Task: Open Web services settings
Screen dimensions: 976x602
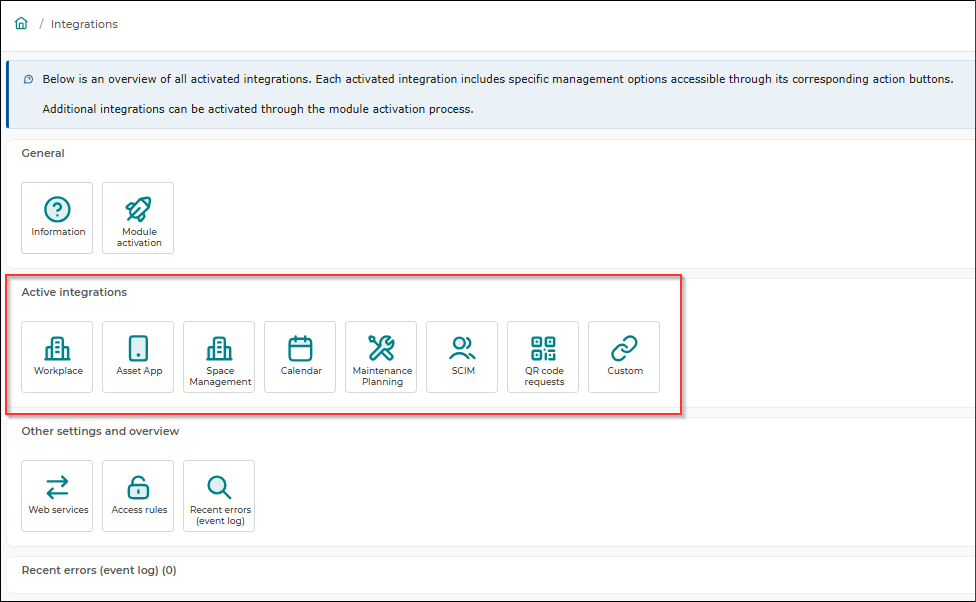Action: pos(57,496)
